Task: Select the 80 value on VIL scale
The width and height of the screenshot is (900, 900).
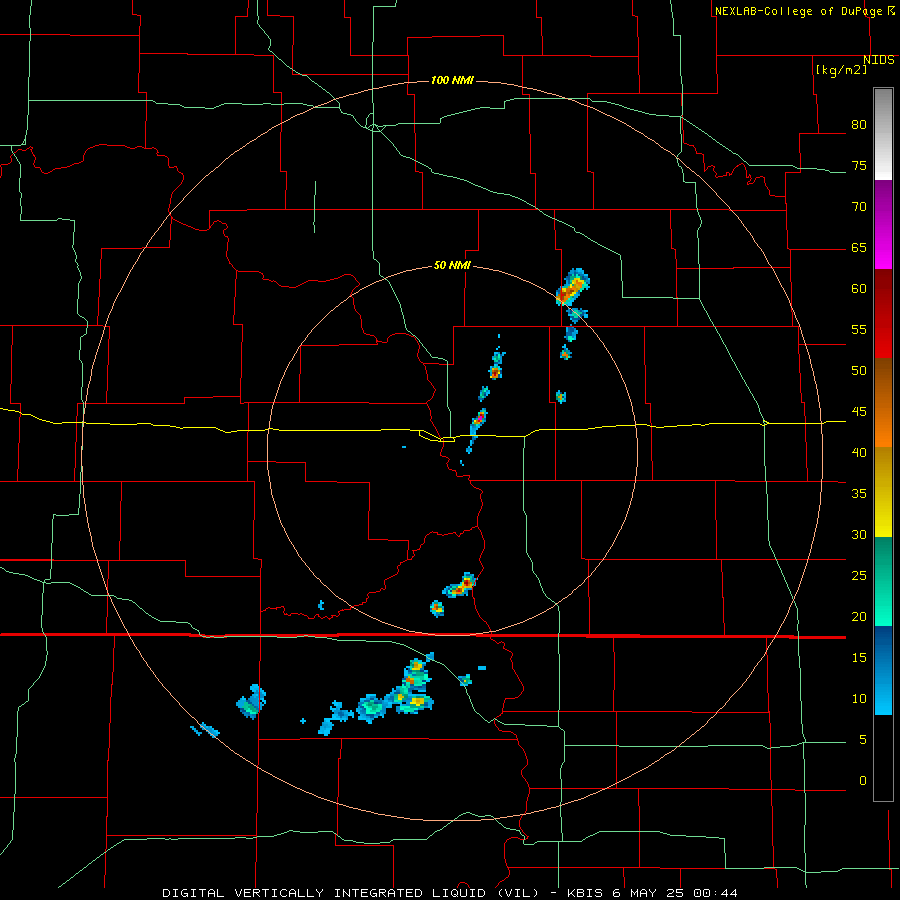Action: point(859,125)
